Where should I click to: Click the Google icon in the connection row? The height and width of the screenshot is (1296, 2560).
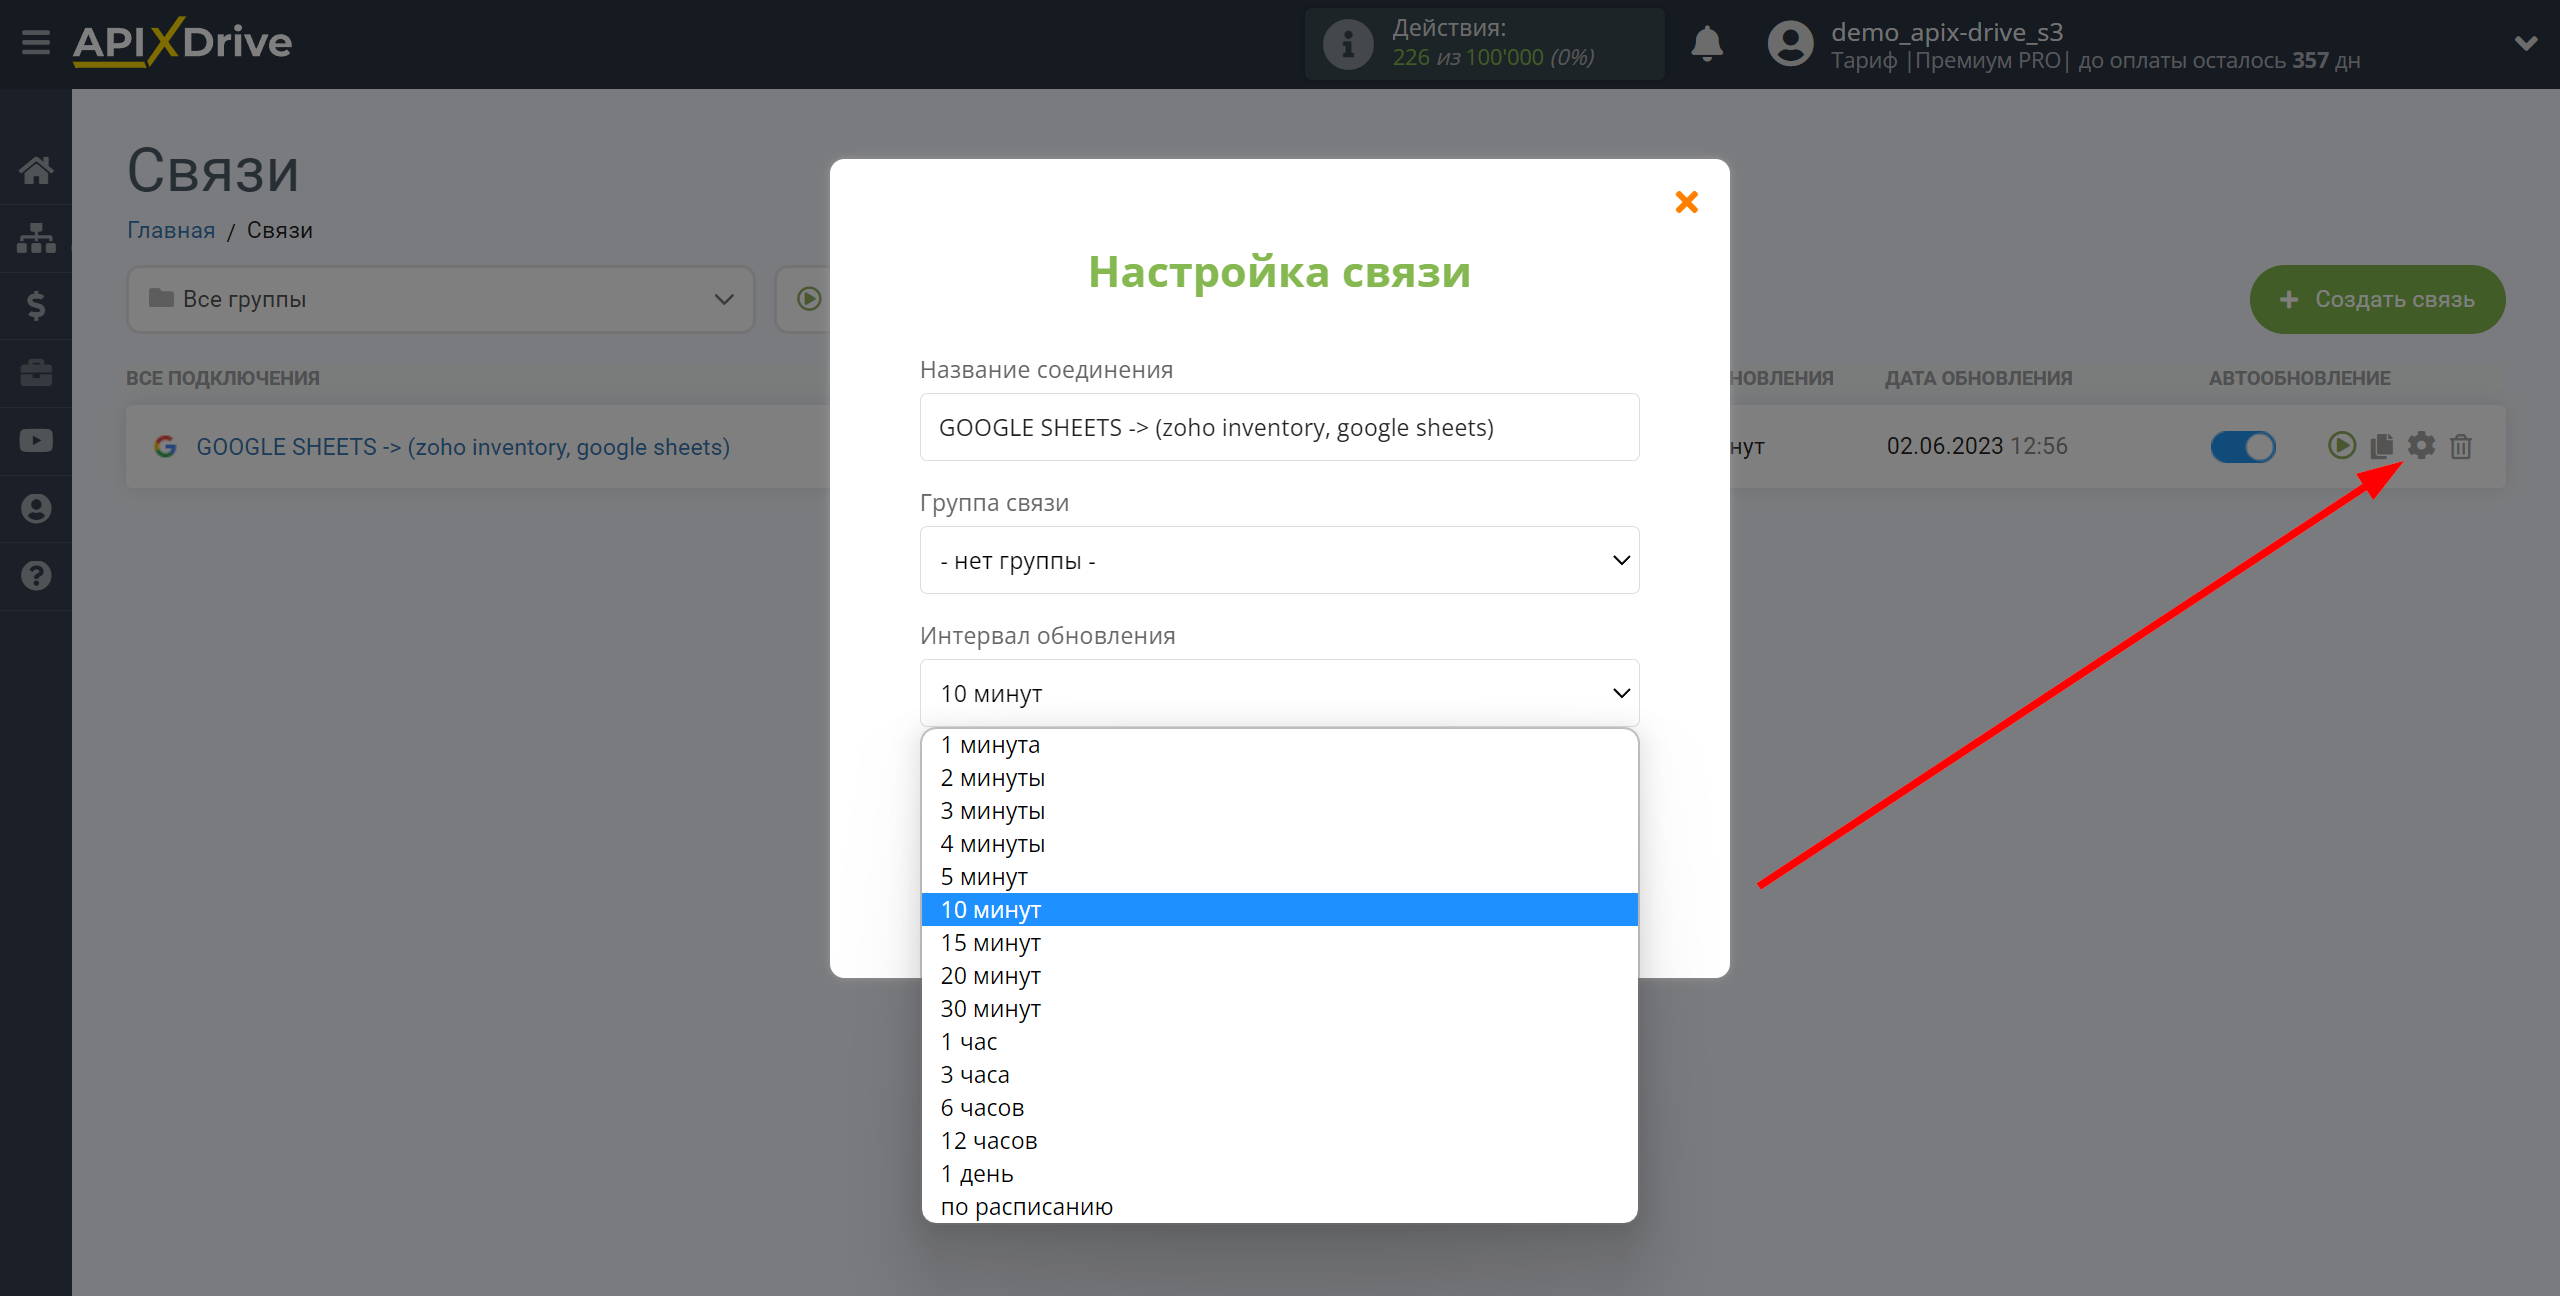coord(165,446)
